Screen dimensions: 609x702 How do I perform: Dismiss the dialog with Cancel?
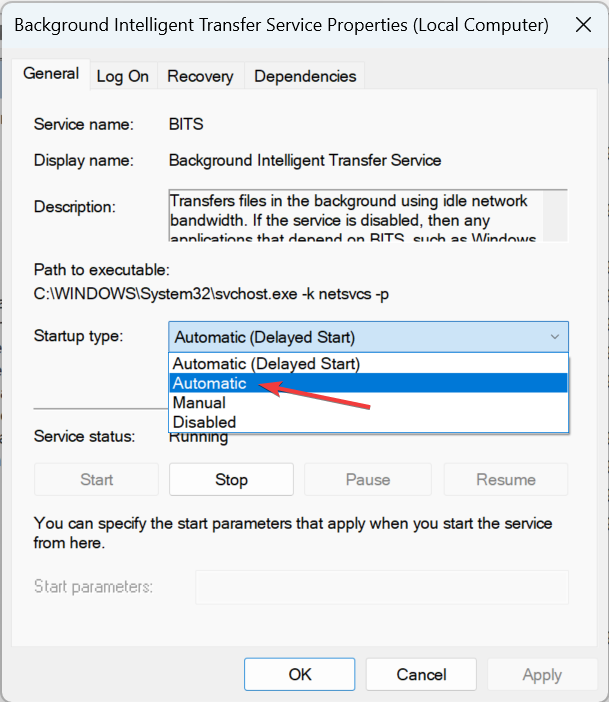click(421, 674)
